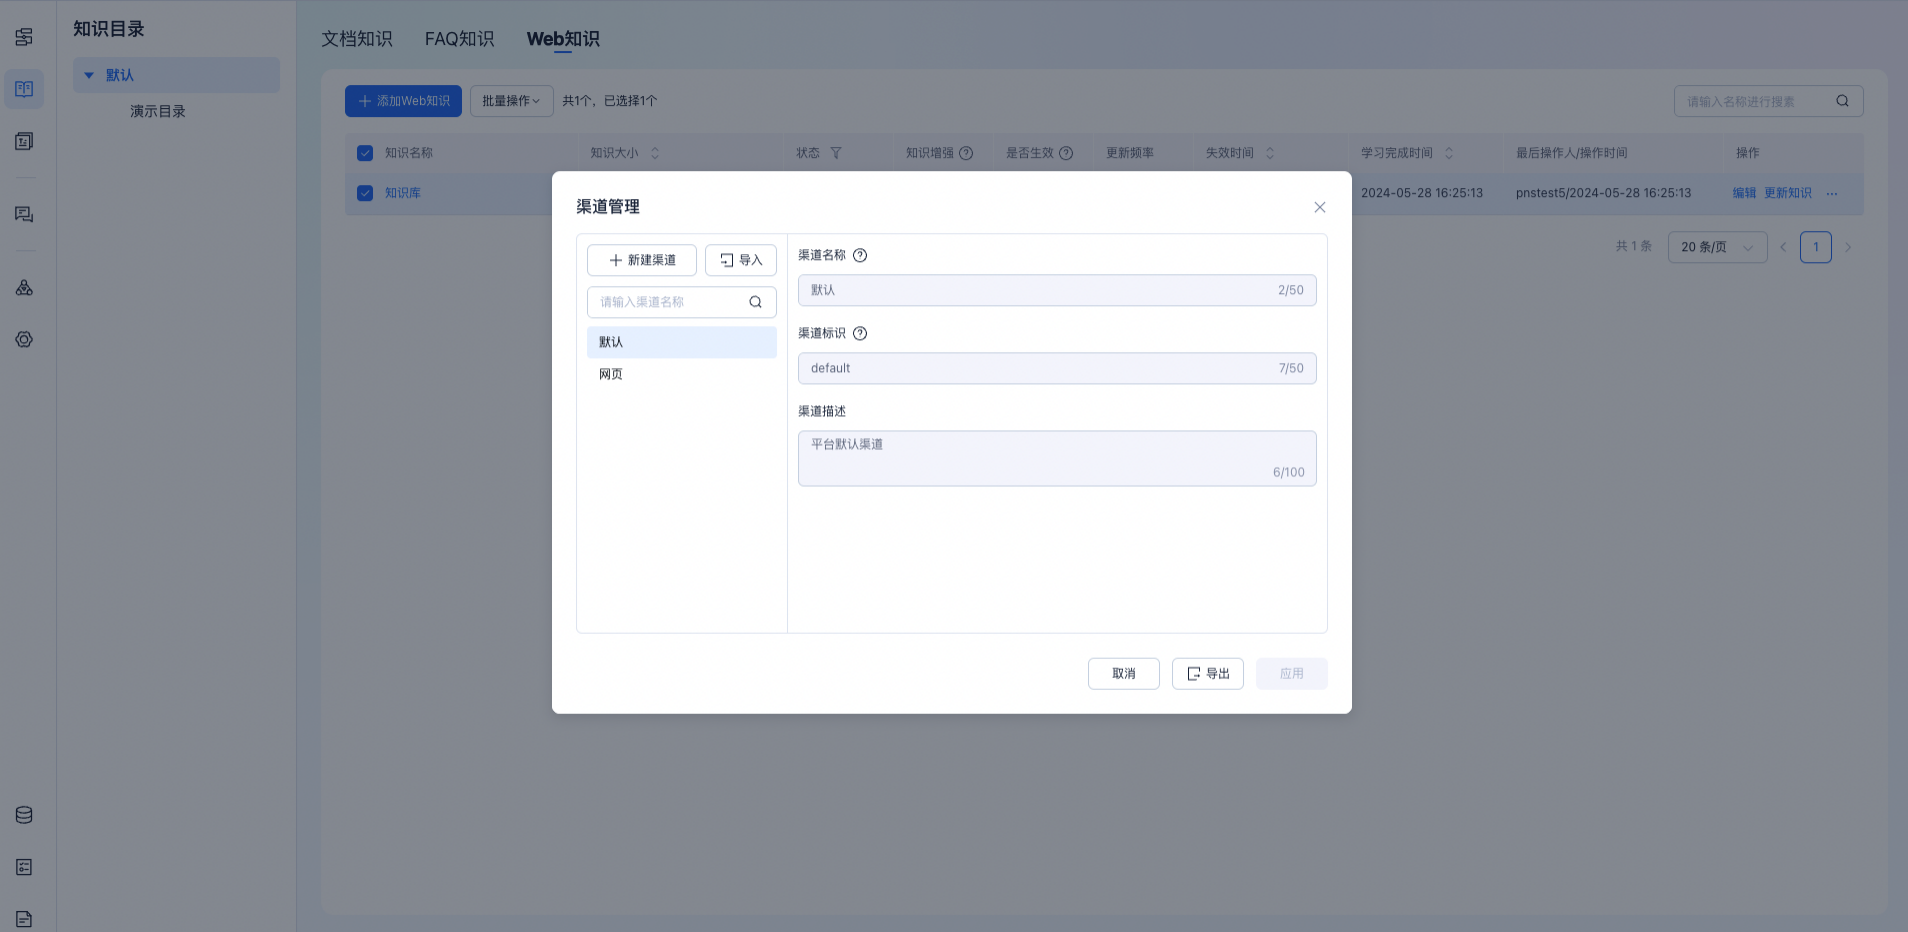Click 取消 button
Screen dimensions: 1908x932
pyautogui.click(x=1124, y=674)
